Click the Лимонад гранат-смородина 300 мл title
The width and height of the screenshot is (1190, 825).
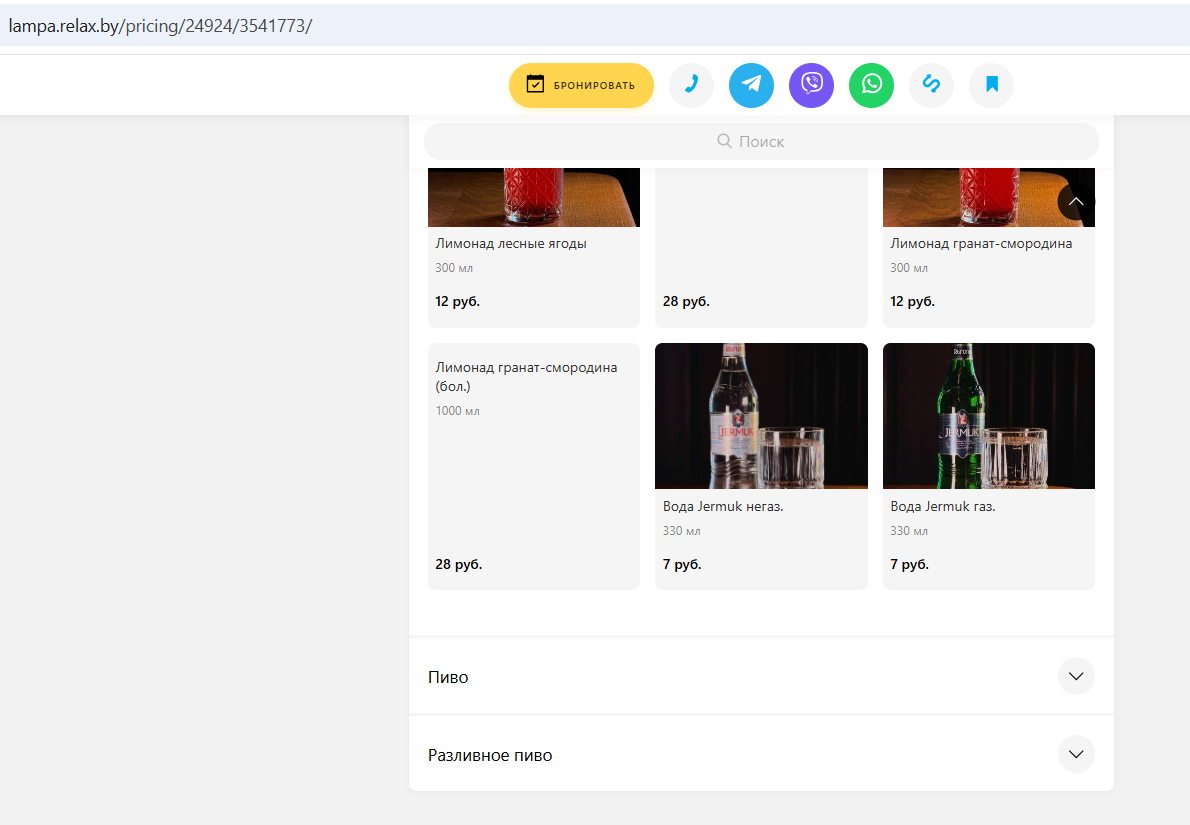coord(981,244)
